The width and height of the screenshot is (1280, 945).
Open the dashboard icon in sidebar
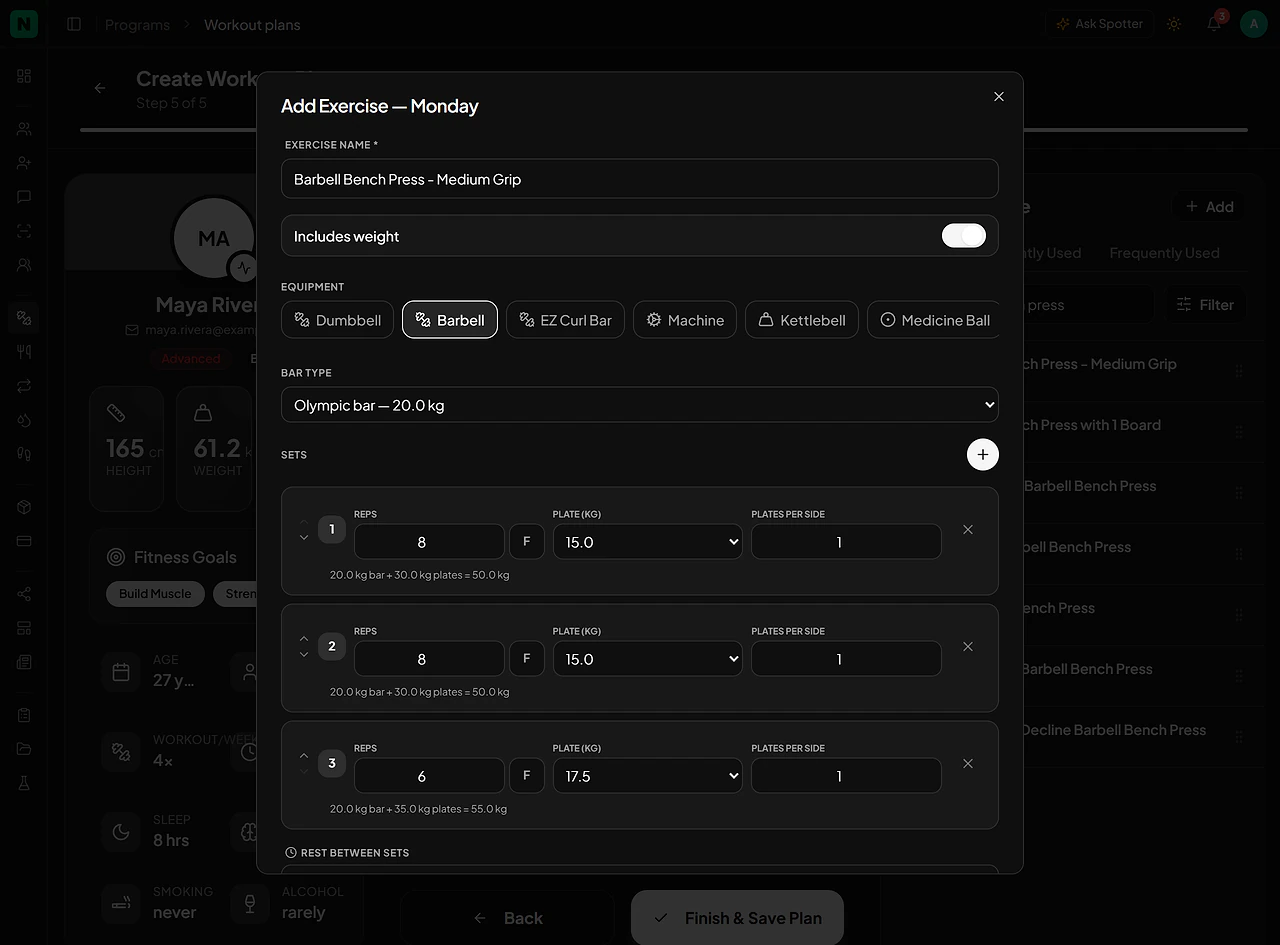pyautogui.click(x=24, y=76)
